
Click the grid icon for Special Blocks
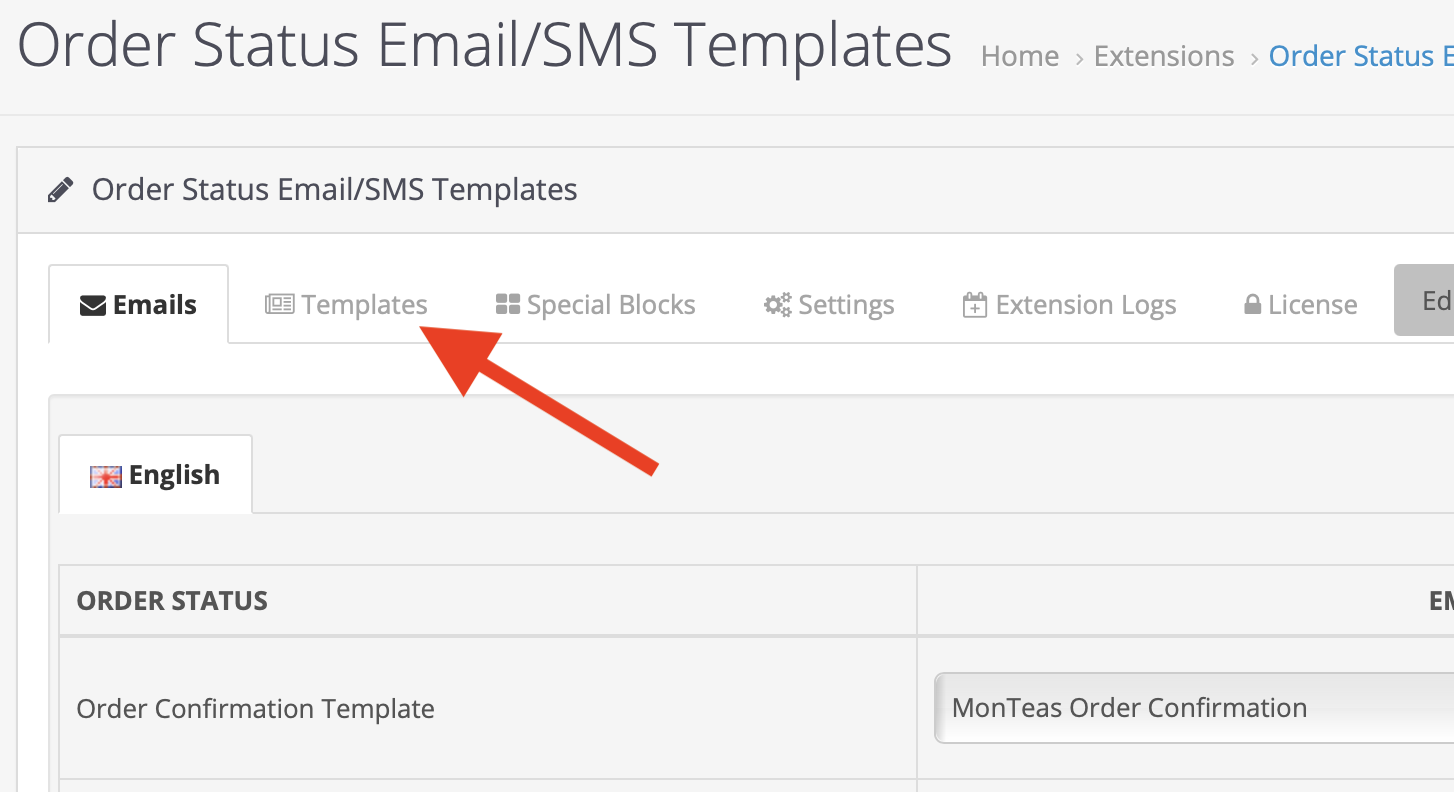(508, 304)
